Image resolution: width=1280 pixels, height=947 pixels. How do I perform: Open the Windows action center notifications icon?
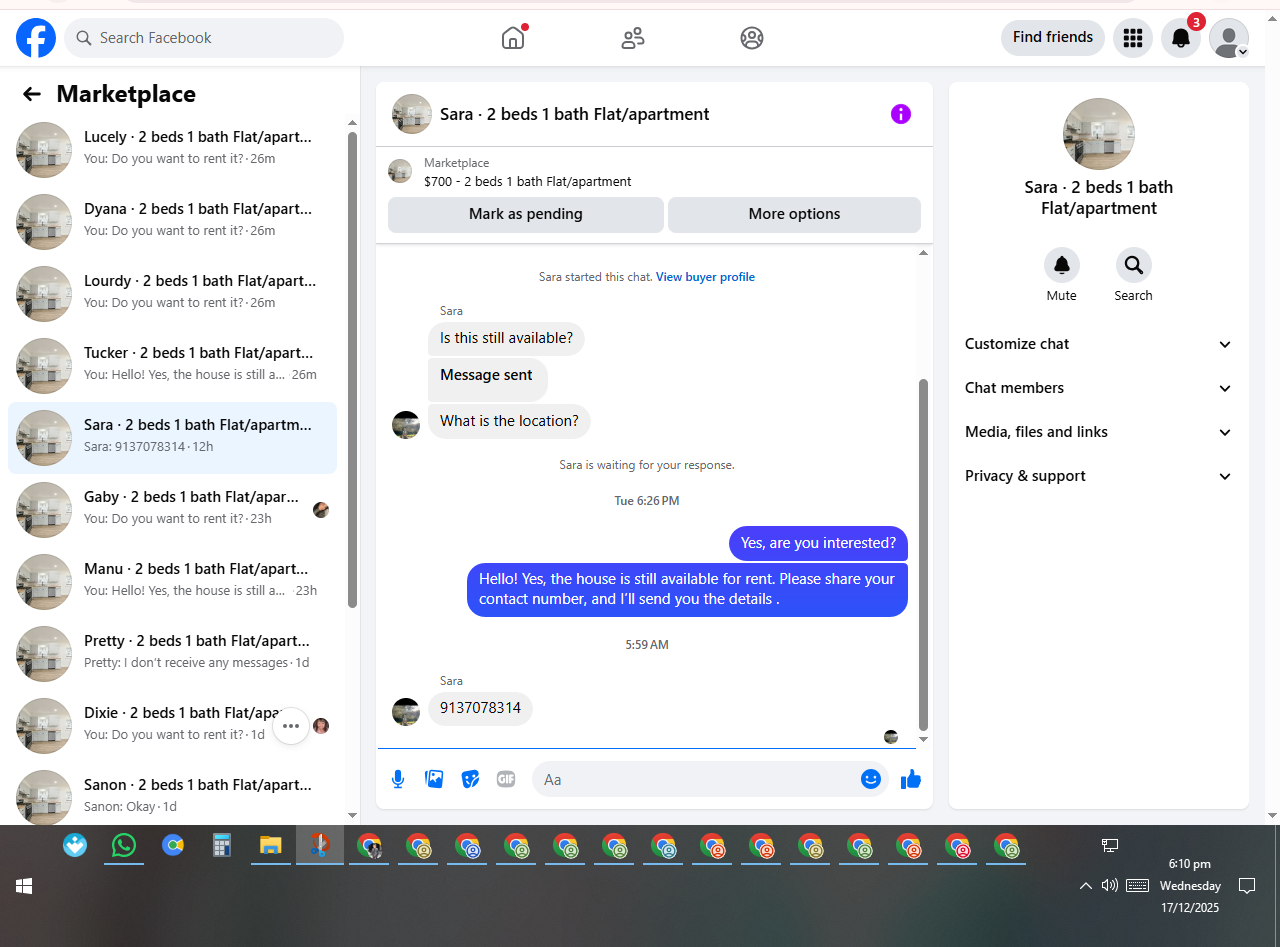tap(1247, 886)
